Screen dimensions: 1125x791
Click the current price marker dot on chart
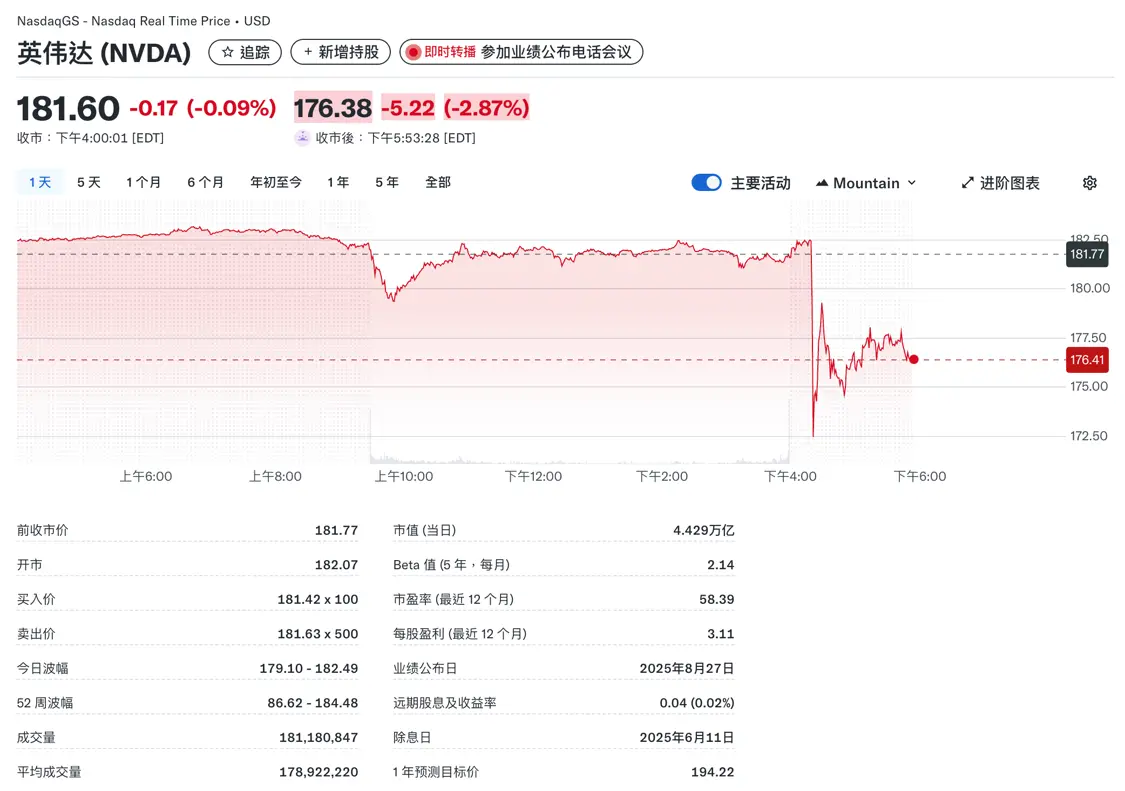click(x=912, y=360)
